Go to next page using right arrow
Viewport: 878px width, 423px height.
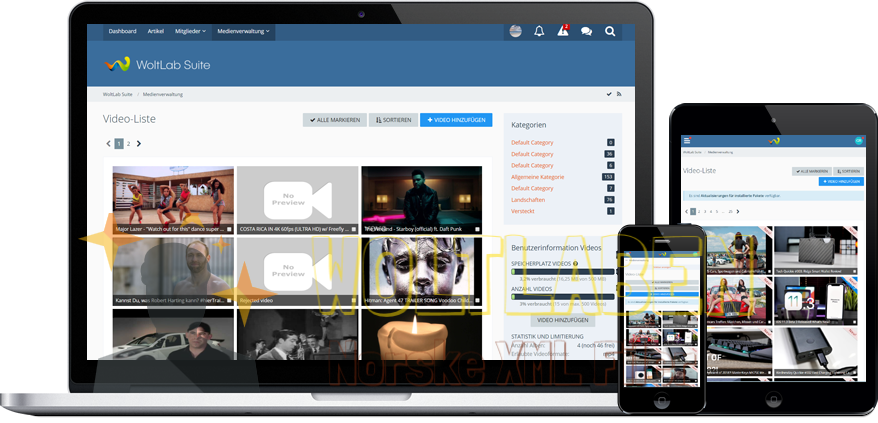tap(139, 144)
